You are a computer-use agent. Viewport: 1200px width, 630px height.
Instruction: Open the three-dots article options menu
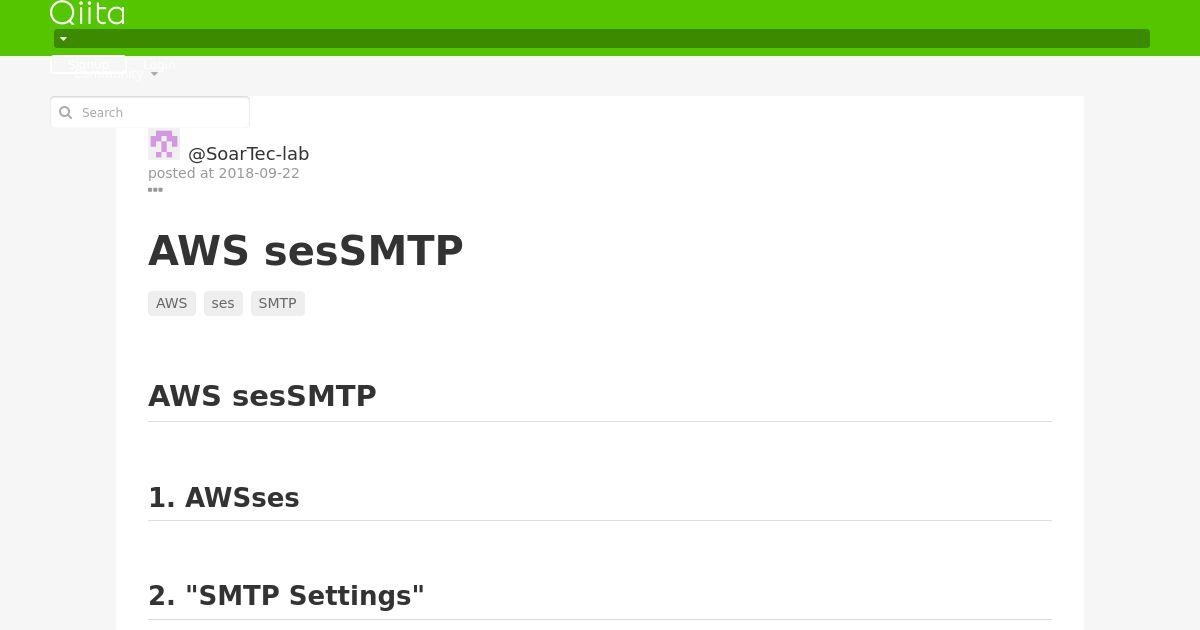point(155,190)
